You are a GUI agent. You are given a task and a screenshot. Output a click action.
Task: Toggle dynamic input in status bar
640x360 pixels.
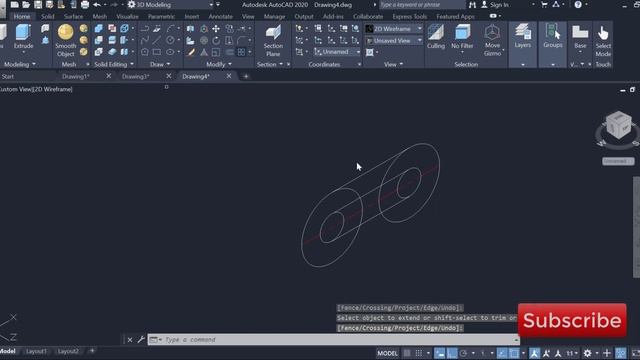pos(440,353)
